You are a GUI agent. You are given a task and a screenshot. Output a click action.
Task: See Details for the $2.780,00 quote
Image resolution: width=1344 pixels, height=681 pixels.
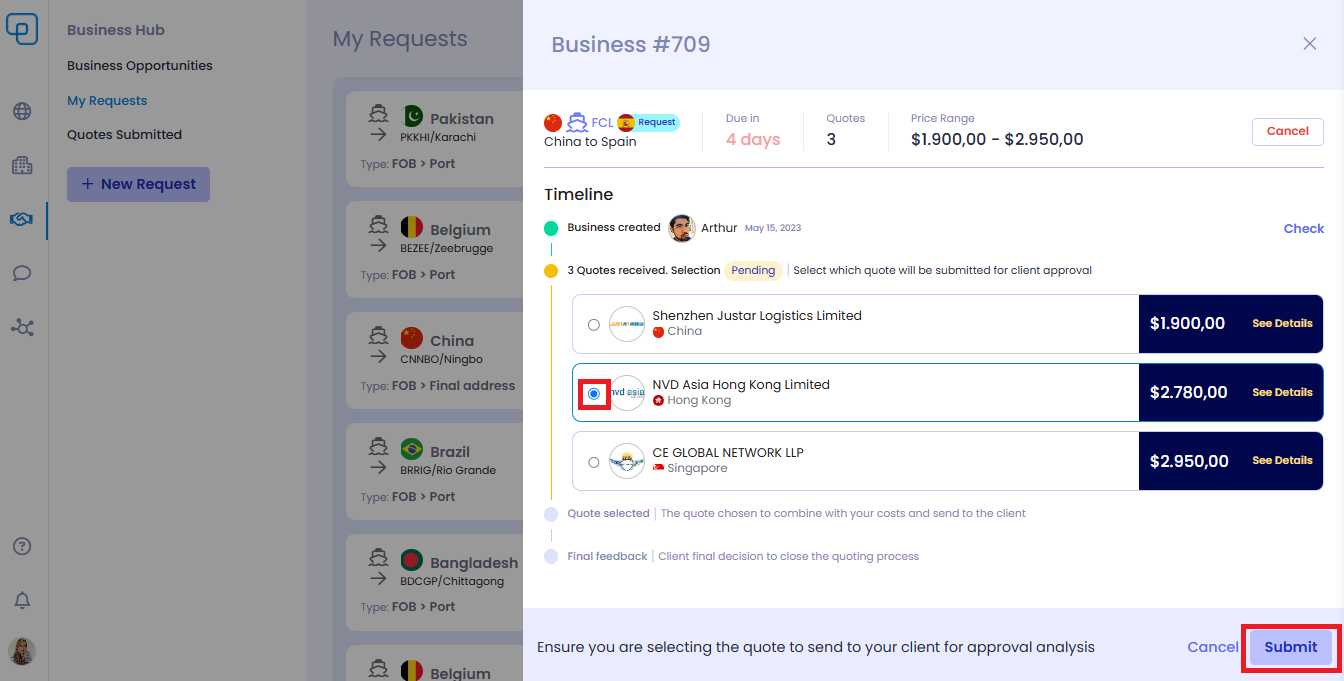coord(1282,393)
